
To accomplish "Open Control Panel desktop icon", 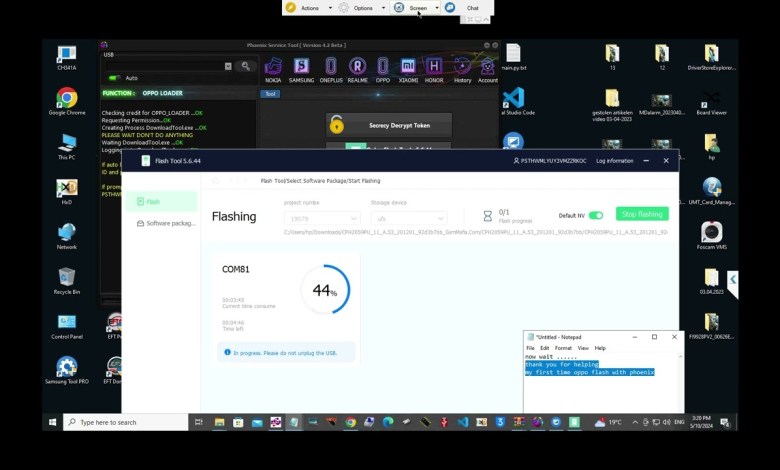I will tap(67, 326).
